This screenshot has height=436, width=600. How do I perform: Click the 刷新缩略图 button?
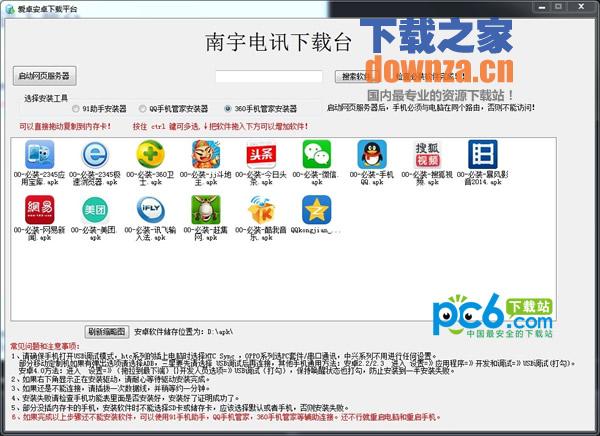click(107, 331)
